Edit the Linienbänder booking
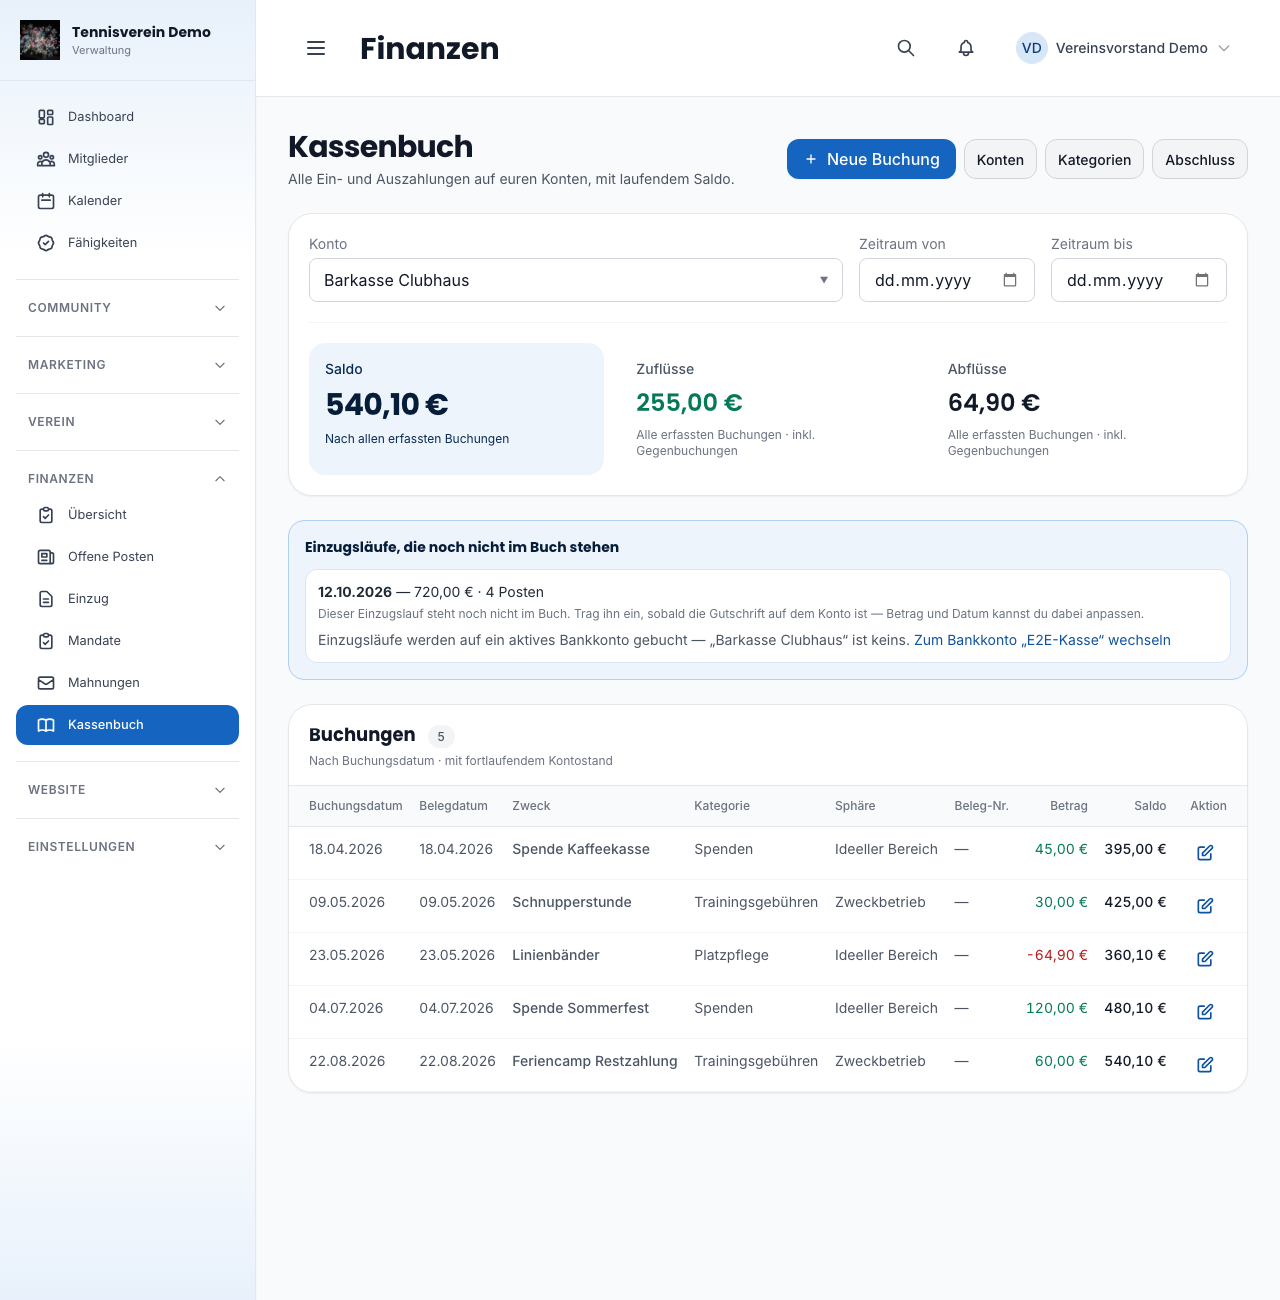Viewport: 1280px width, 1300px height. point(1205,958)
